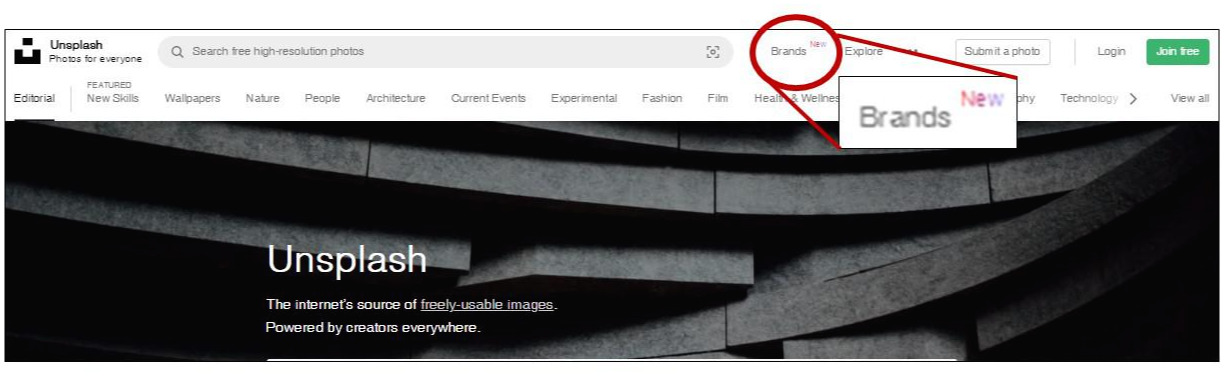Image resolution: width=1231 pixels, height=379 pixels.
Task: Click the Login link
Action: pyautogui.click(x=1111, y=52)
